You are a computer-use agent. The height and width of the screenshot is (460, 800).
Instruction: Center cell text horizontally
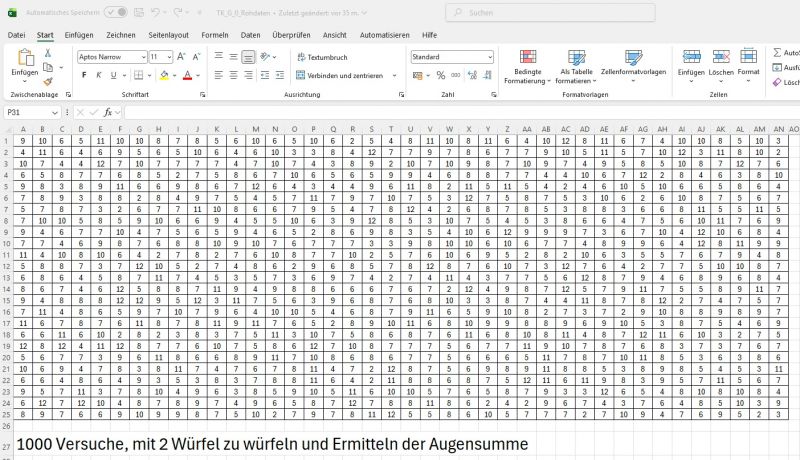[x=233, y=75]
